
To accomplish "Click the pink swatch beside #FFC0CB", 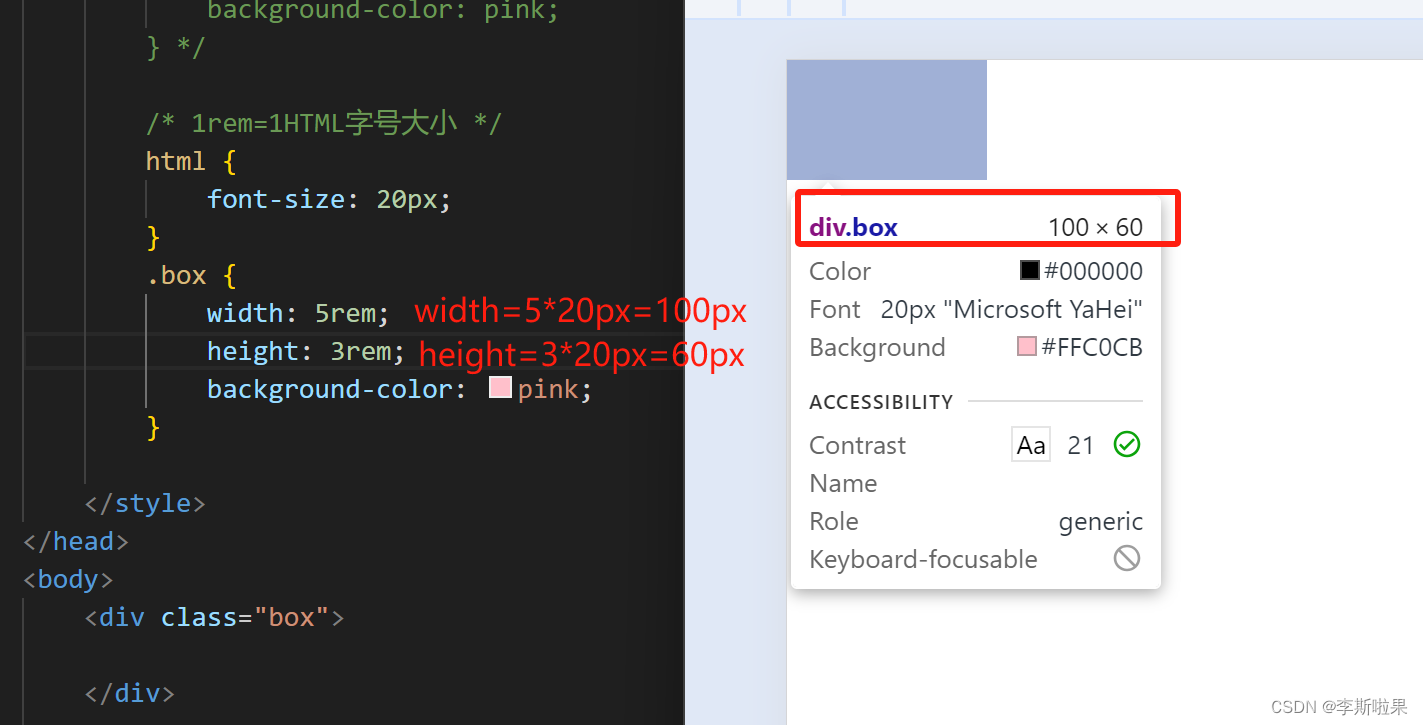I will coord(1027,347).
